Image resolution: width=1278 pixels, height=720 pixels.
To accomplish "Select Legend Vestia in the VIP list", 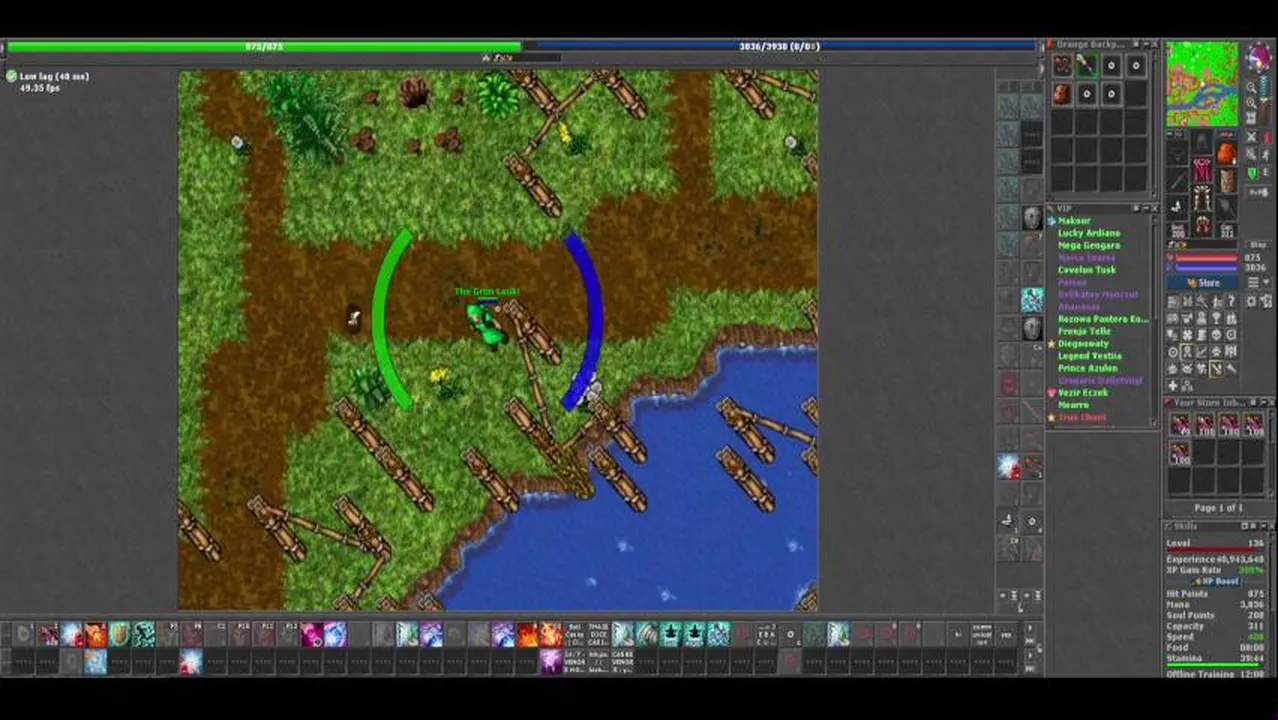I will point(1090,355).
